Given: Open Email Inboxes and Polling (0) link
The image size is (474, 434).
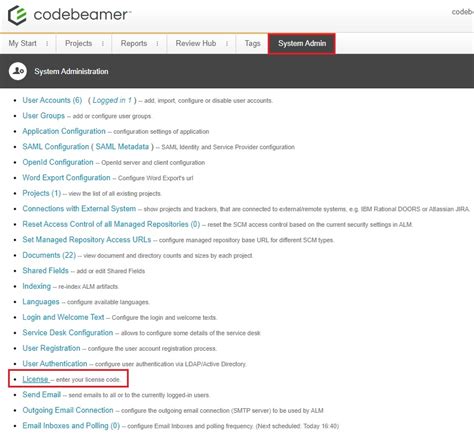Looking at the screenshot, I should coord(71,426).
